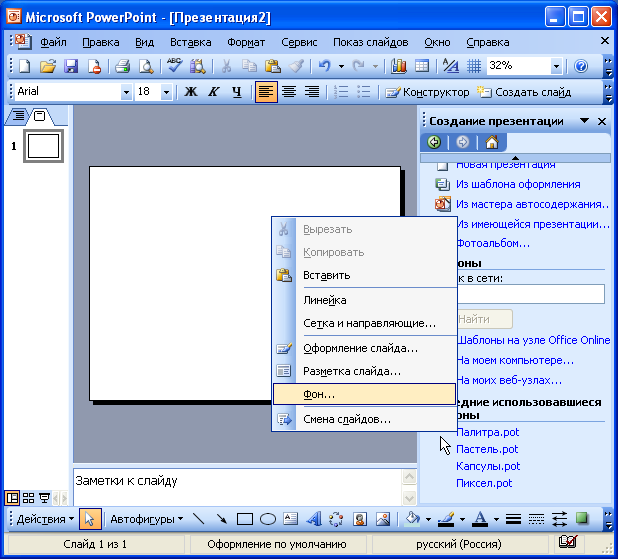Save the presentation with the floppy icon
The width and height of the screenshot is (618, 559).
point(71,66)
